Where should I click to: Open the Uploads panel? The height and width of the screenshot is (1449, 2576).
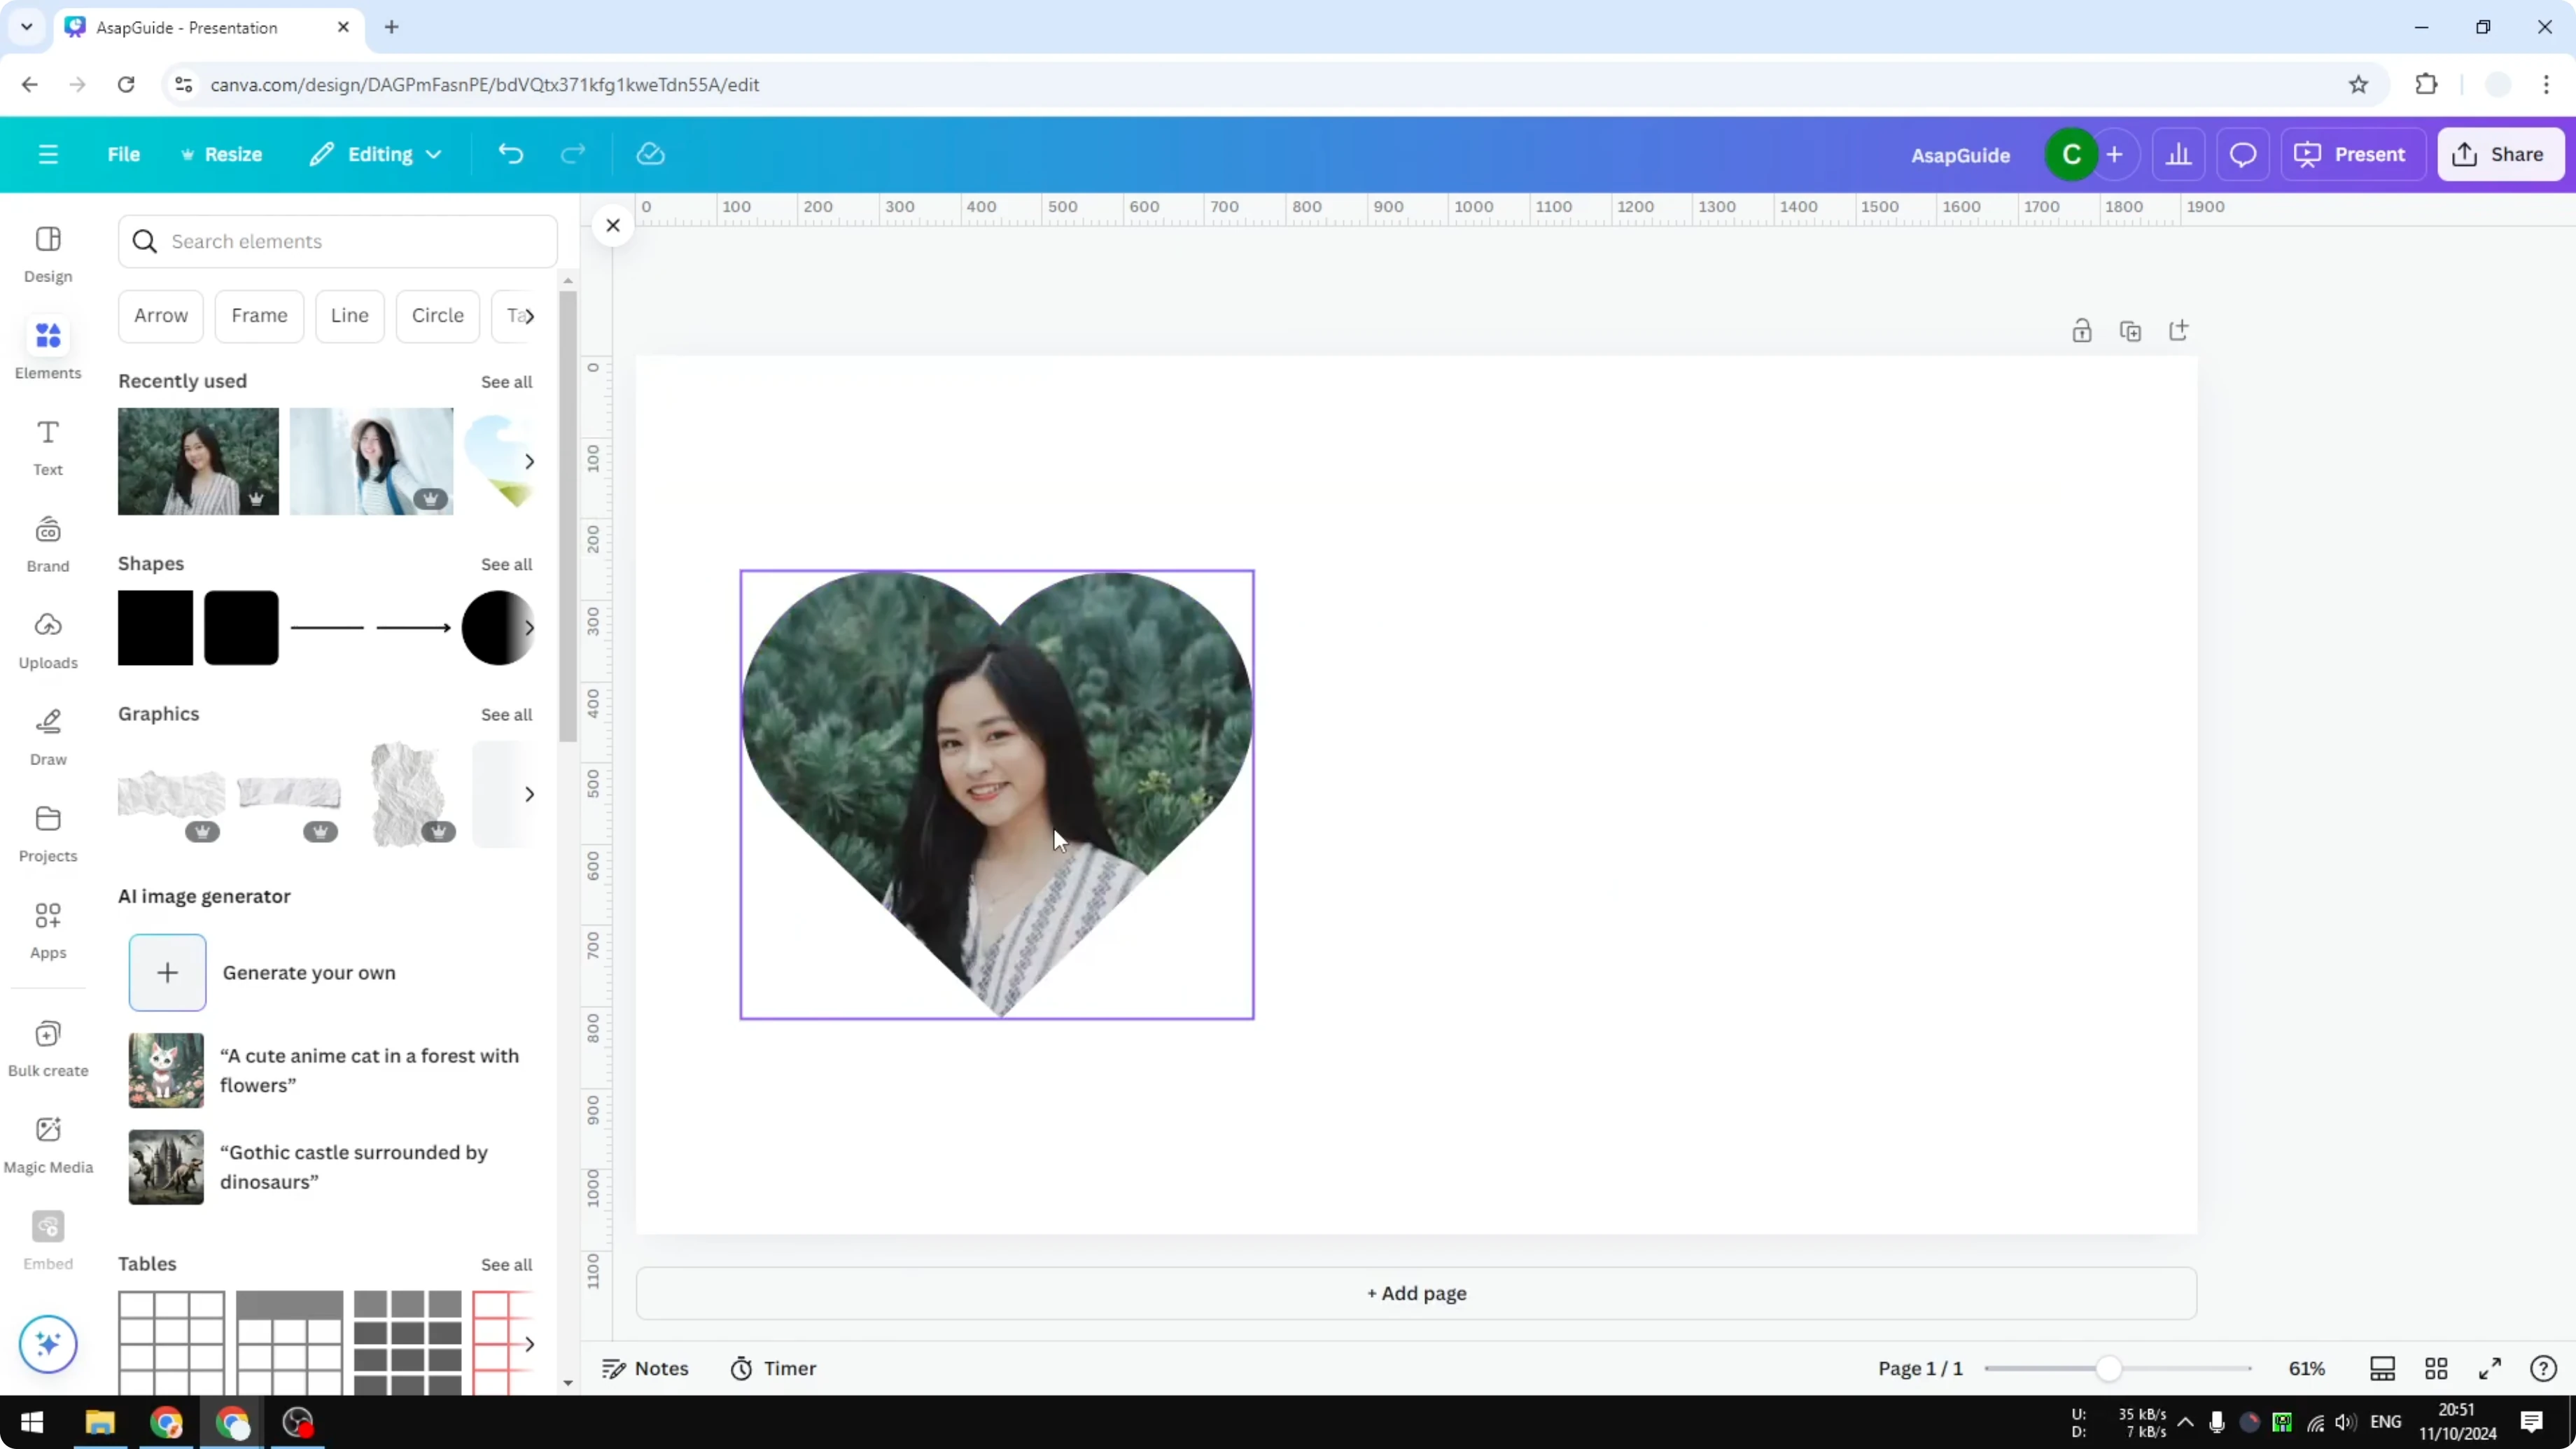tap(47, 640)
